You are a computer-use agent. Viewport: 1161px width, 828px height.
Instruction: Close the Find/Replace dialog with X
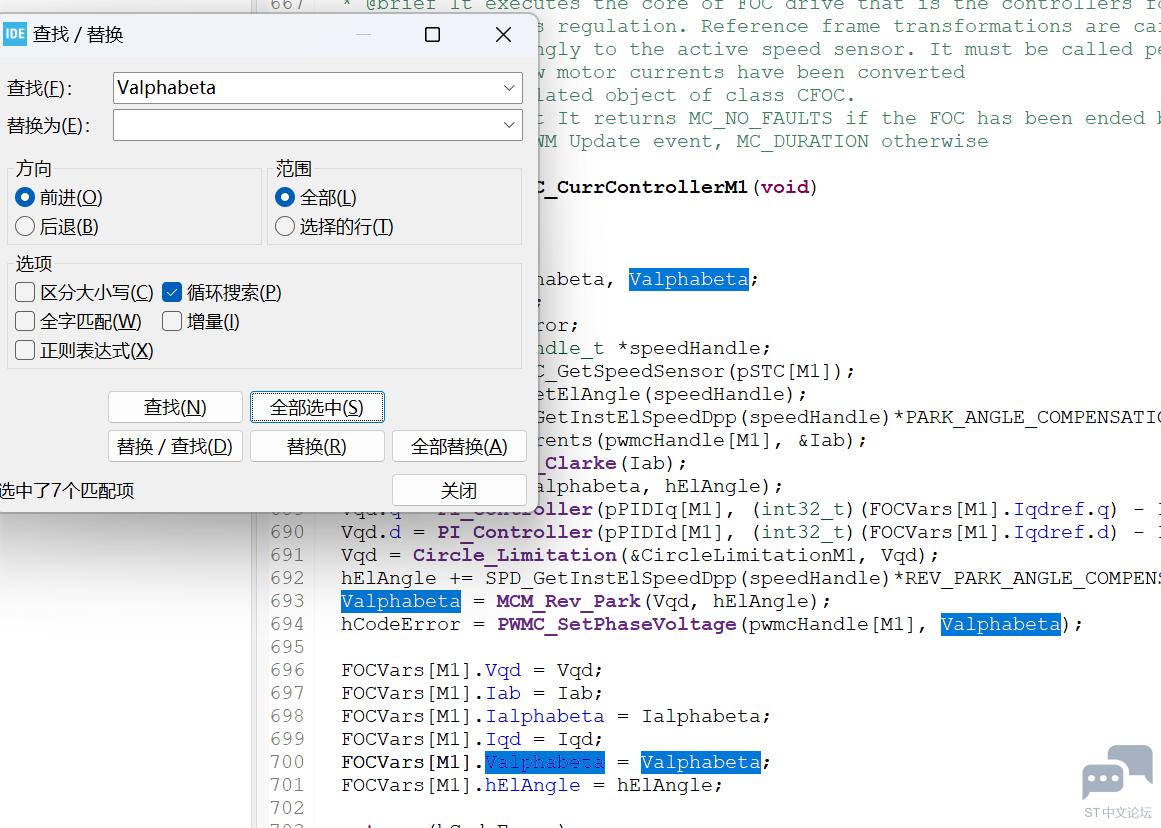(503, 35)
